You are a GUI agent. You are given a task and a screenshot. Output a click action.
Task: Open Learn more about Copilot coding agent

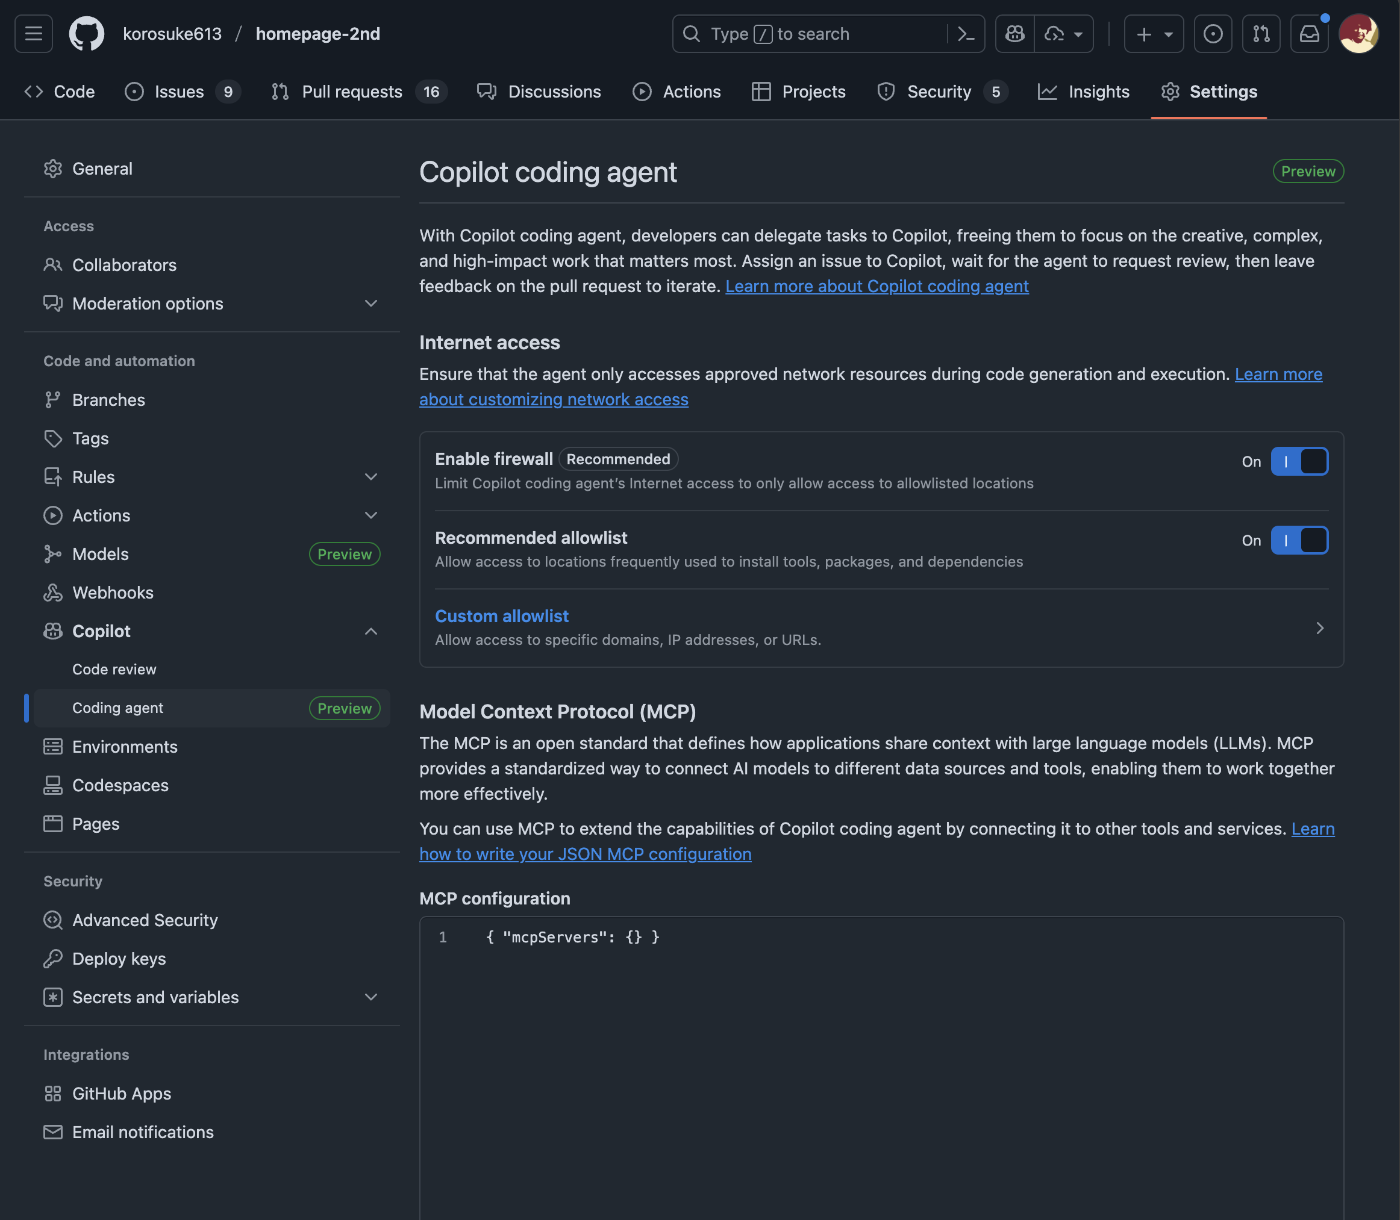[877, 286]
